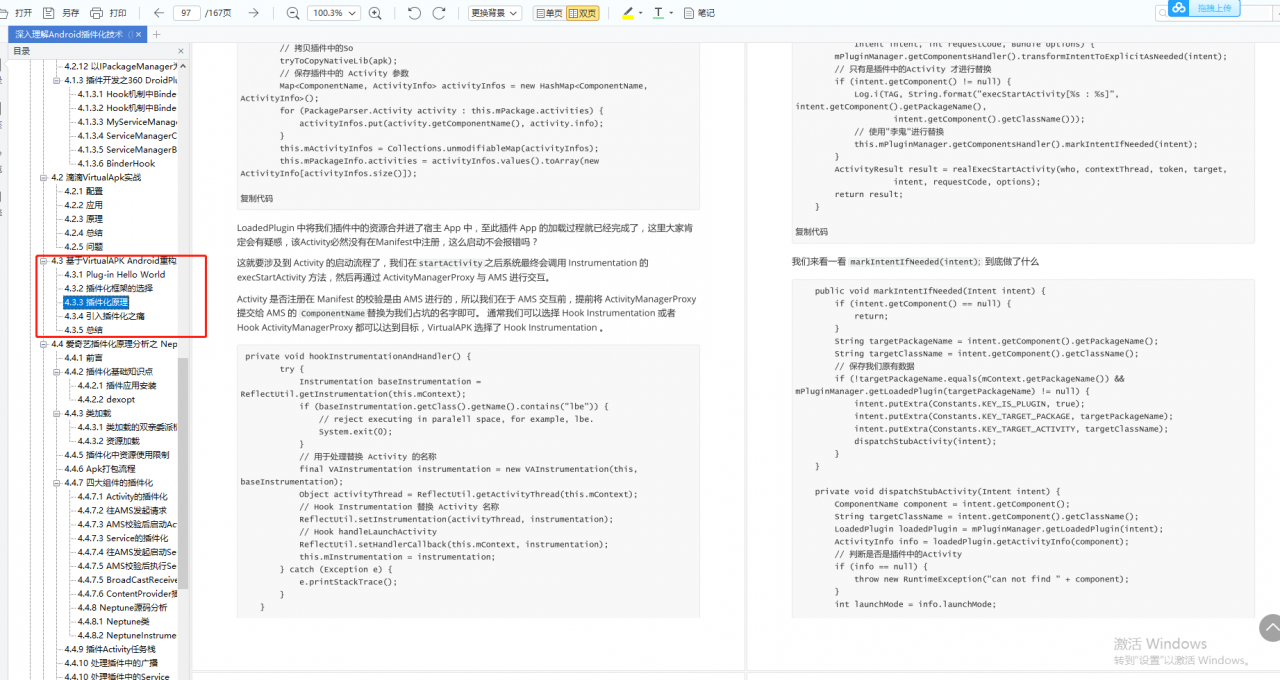Select 4.1.3.6 BinderHook outline entry

tap(116, 163)
